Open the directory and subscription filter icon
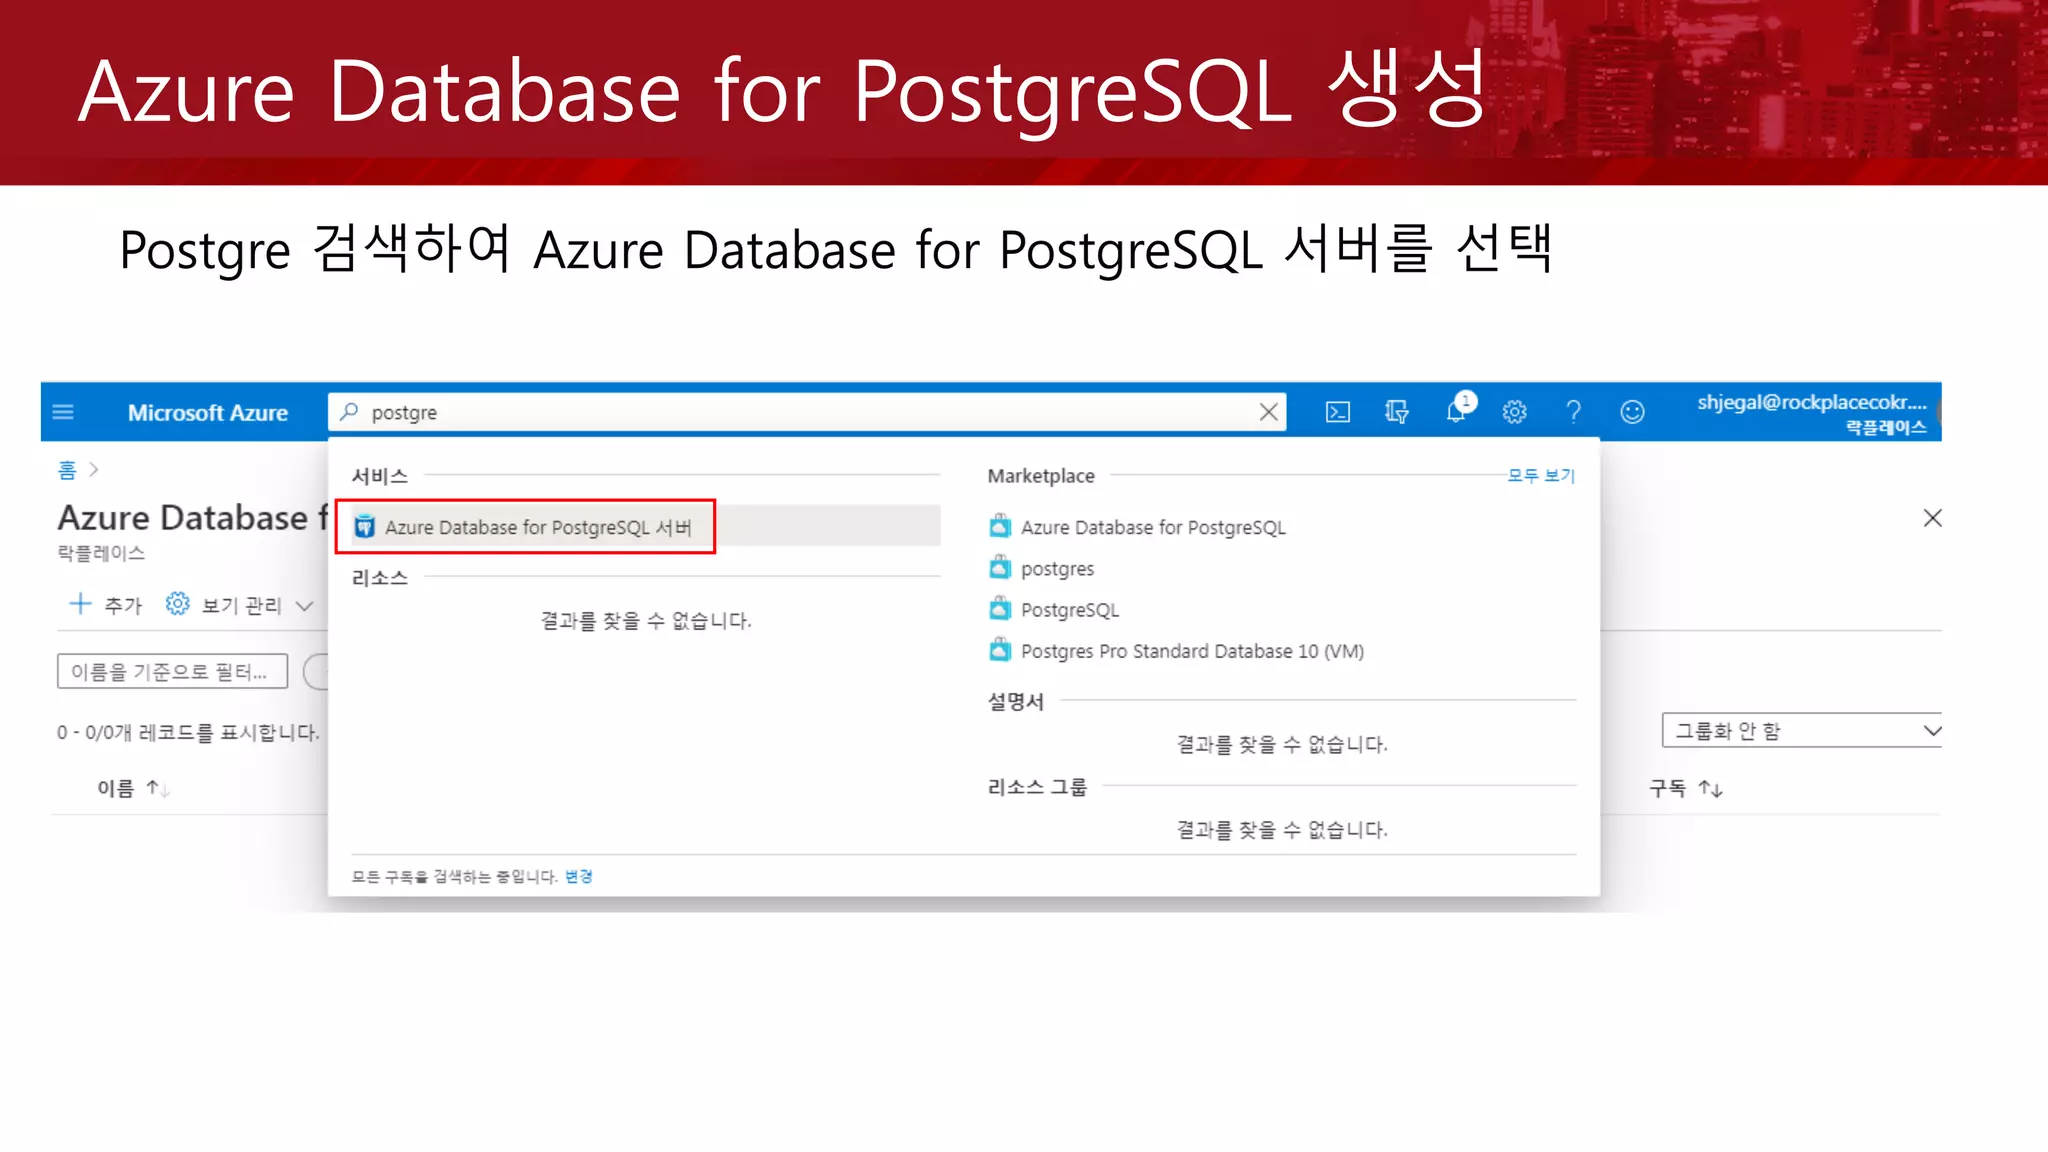The width and height of the screenshot is (2048, 1152). click(x=1397, y=412)
